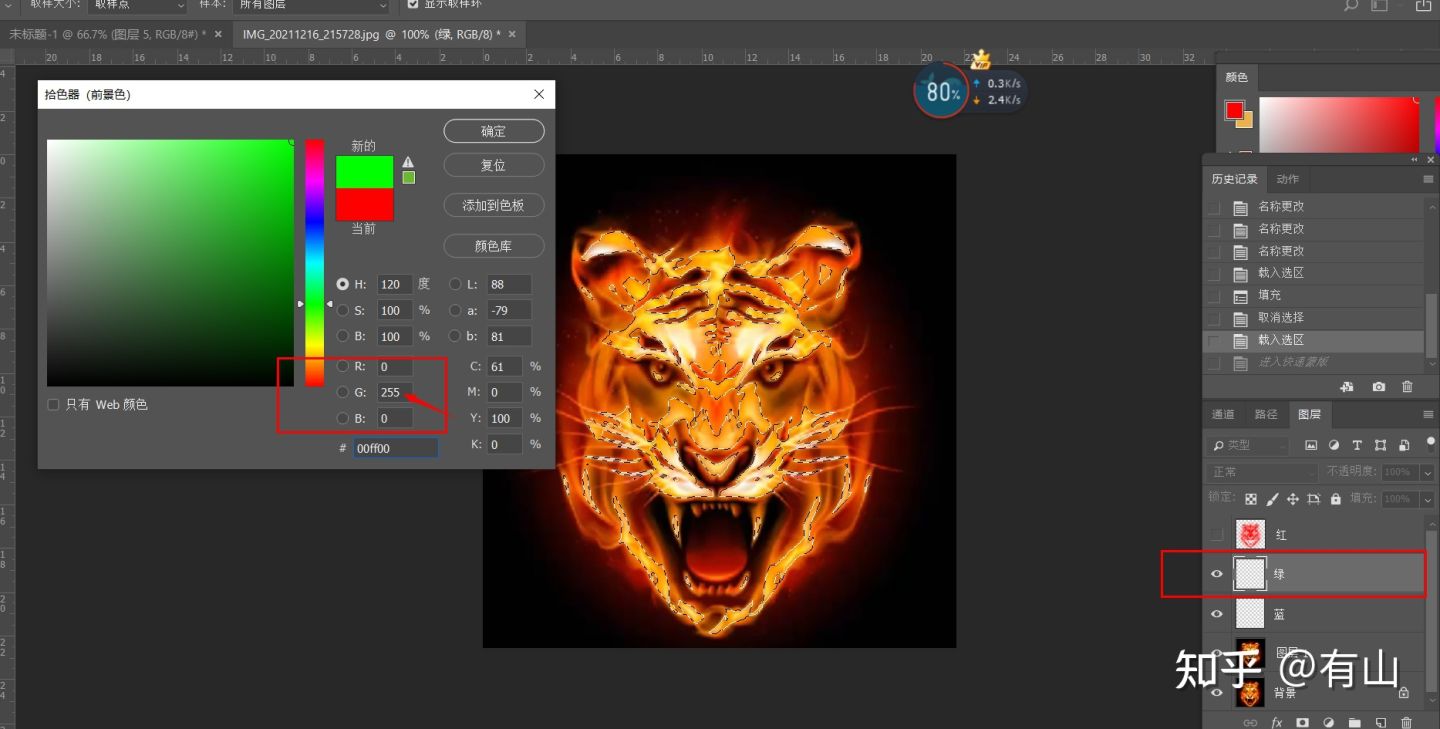Image resolution: width=1440 pixels, height=729 pixels.
Task: Lock layer position with the move icon
Action: (1293, 498)
